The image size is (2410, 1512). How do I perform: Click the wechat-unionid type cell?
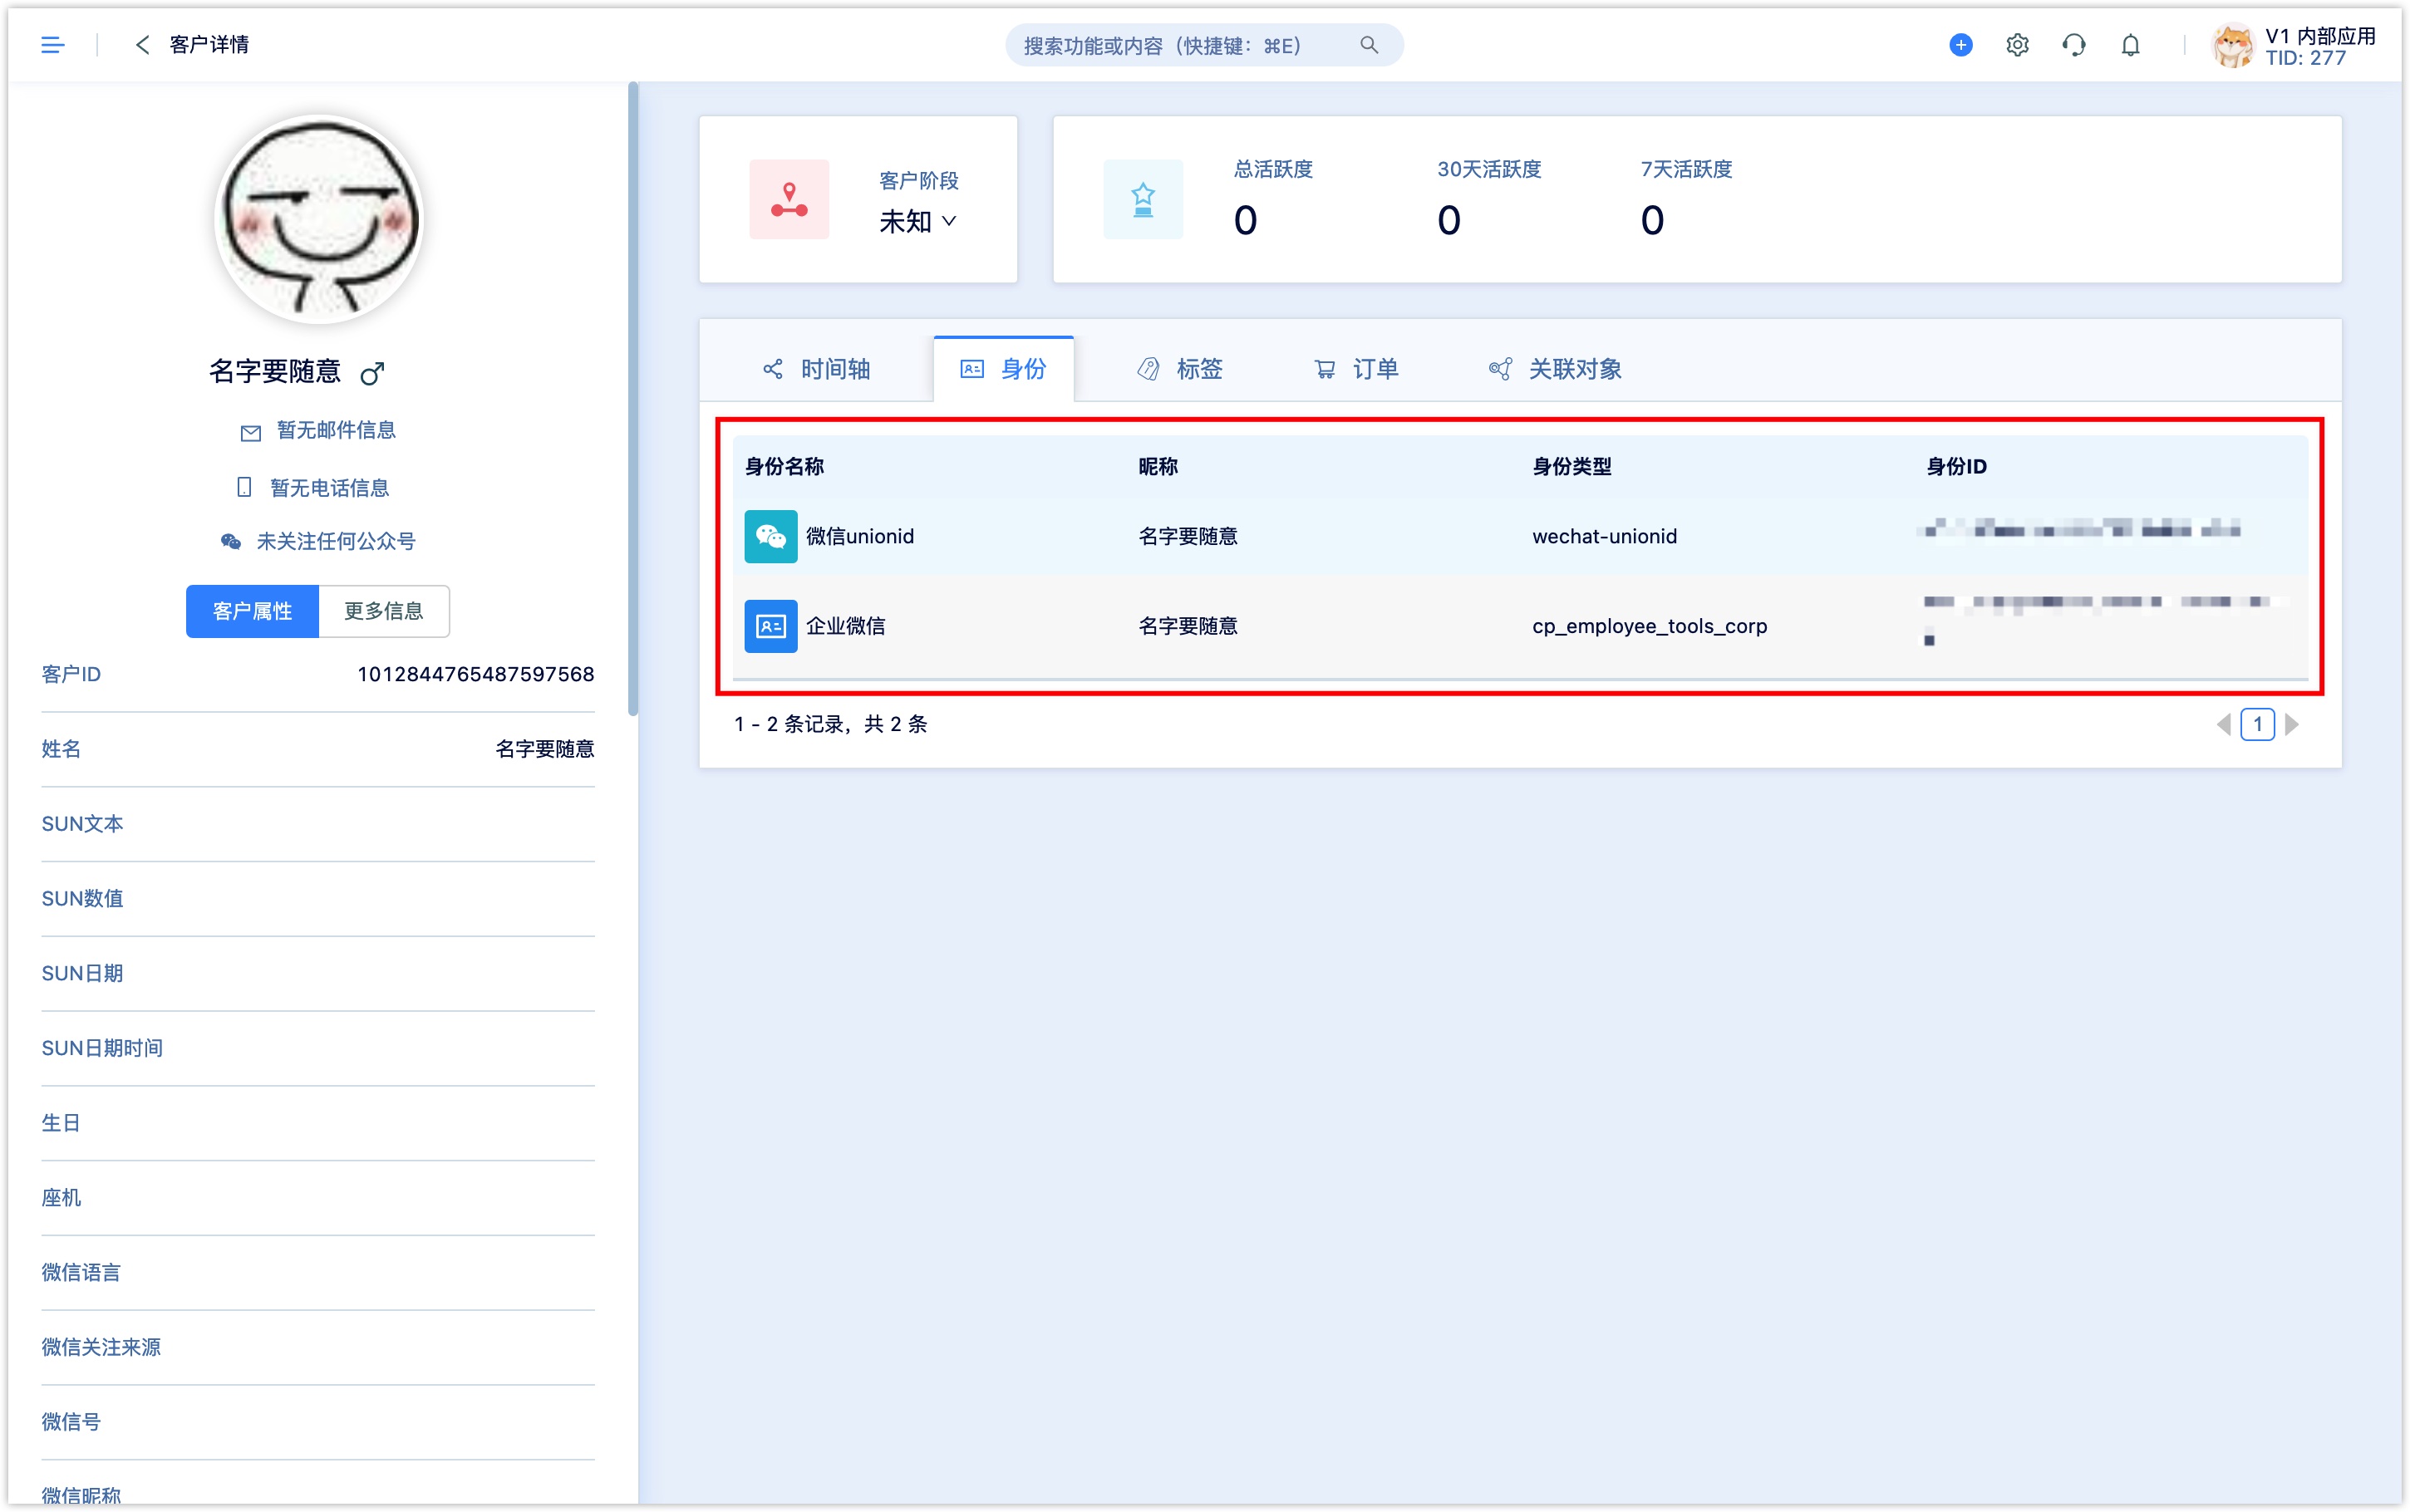tap(1604, 536)
